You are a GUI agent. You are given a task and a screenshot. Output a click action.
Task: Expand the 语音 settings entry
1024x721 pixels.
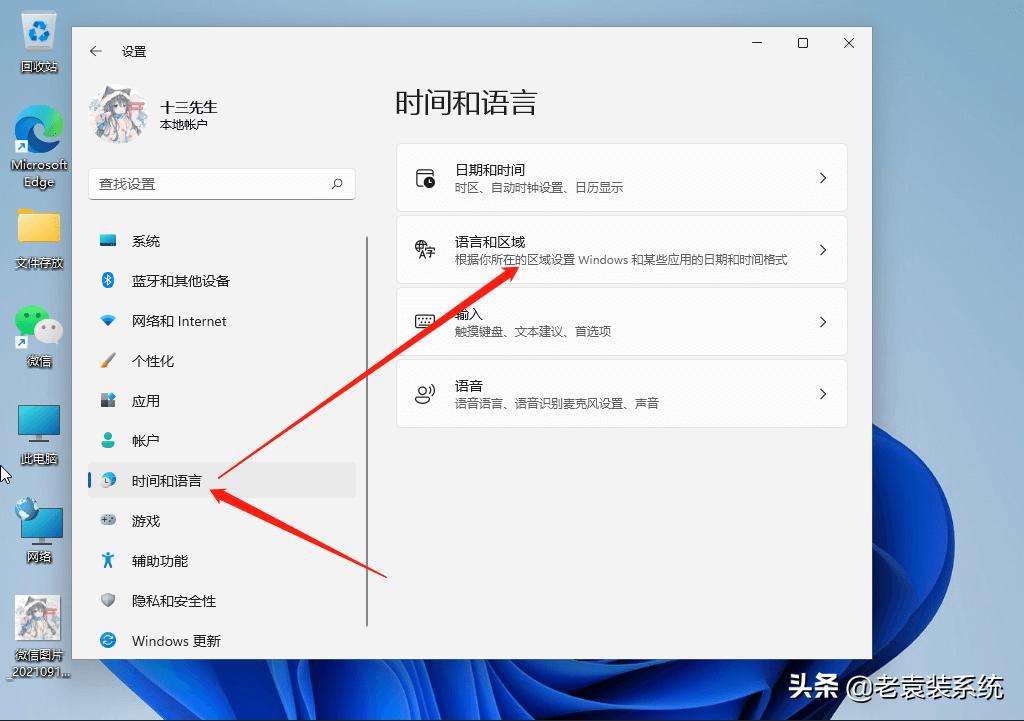pos(622,393)
